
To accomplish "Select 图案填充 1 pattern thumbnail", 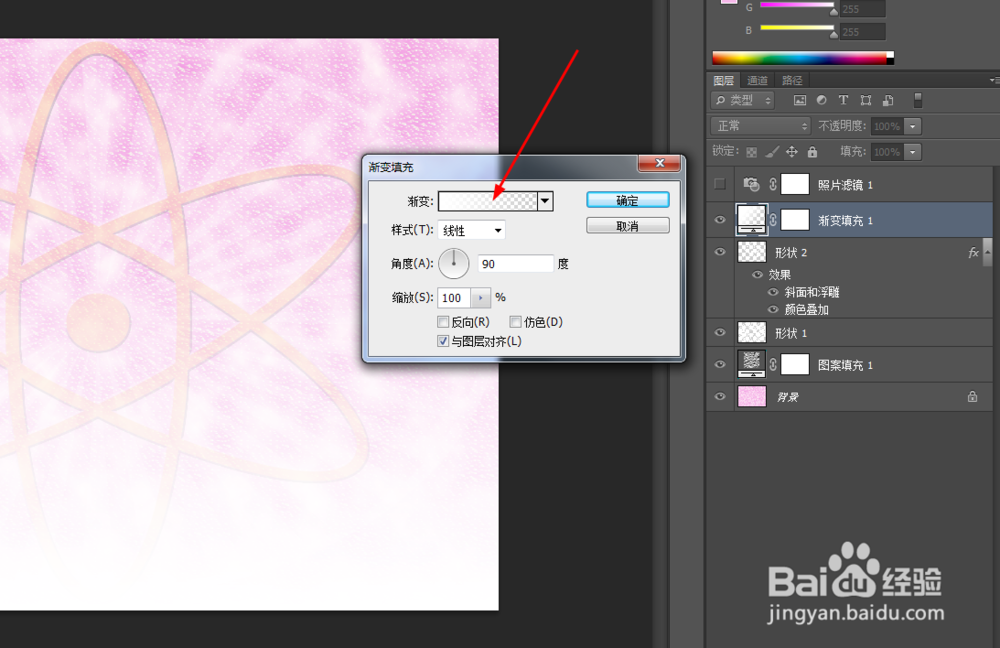I will tap(752, 364).
